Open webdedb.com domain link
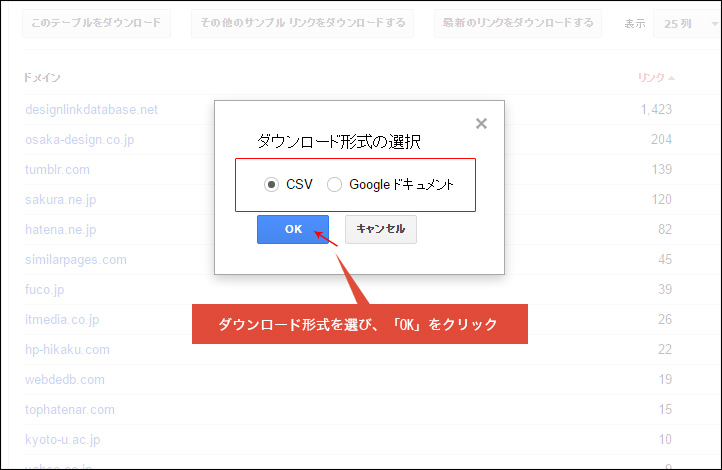Viewport: 722px width, 470px height. pos(64,379)
